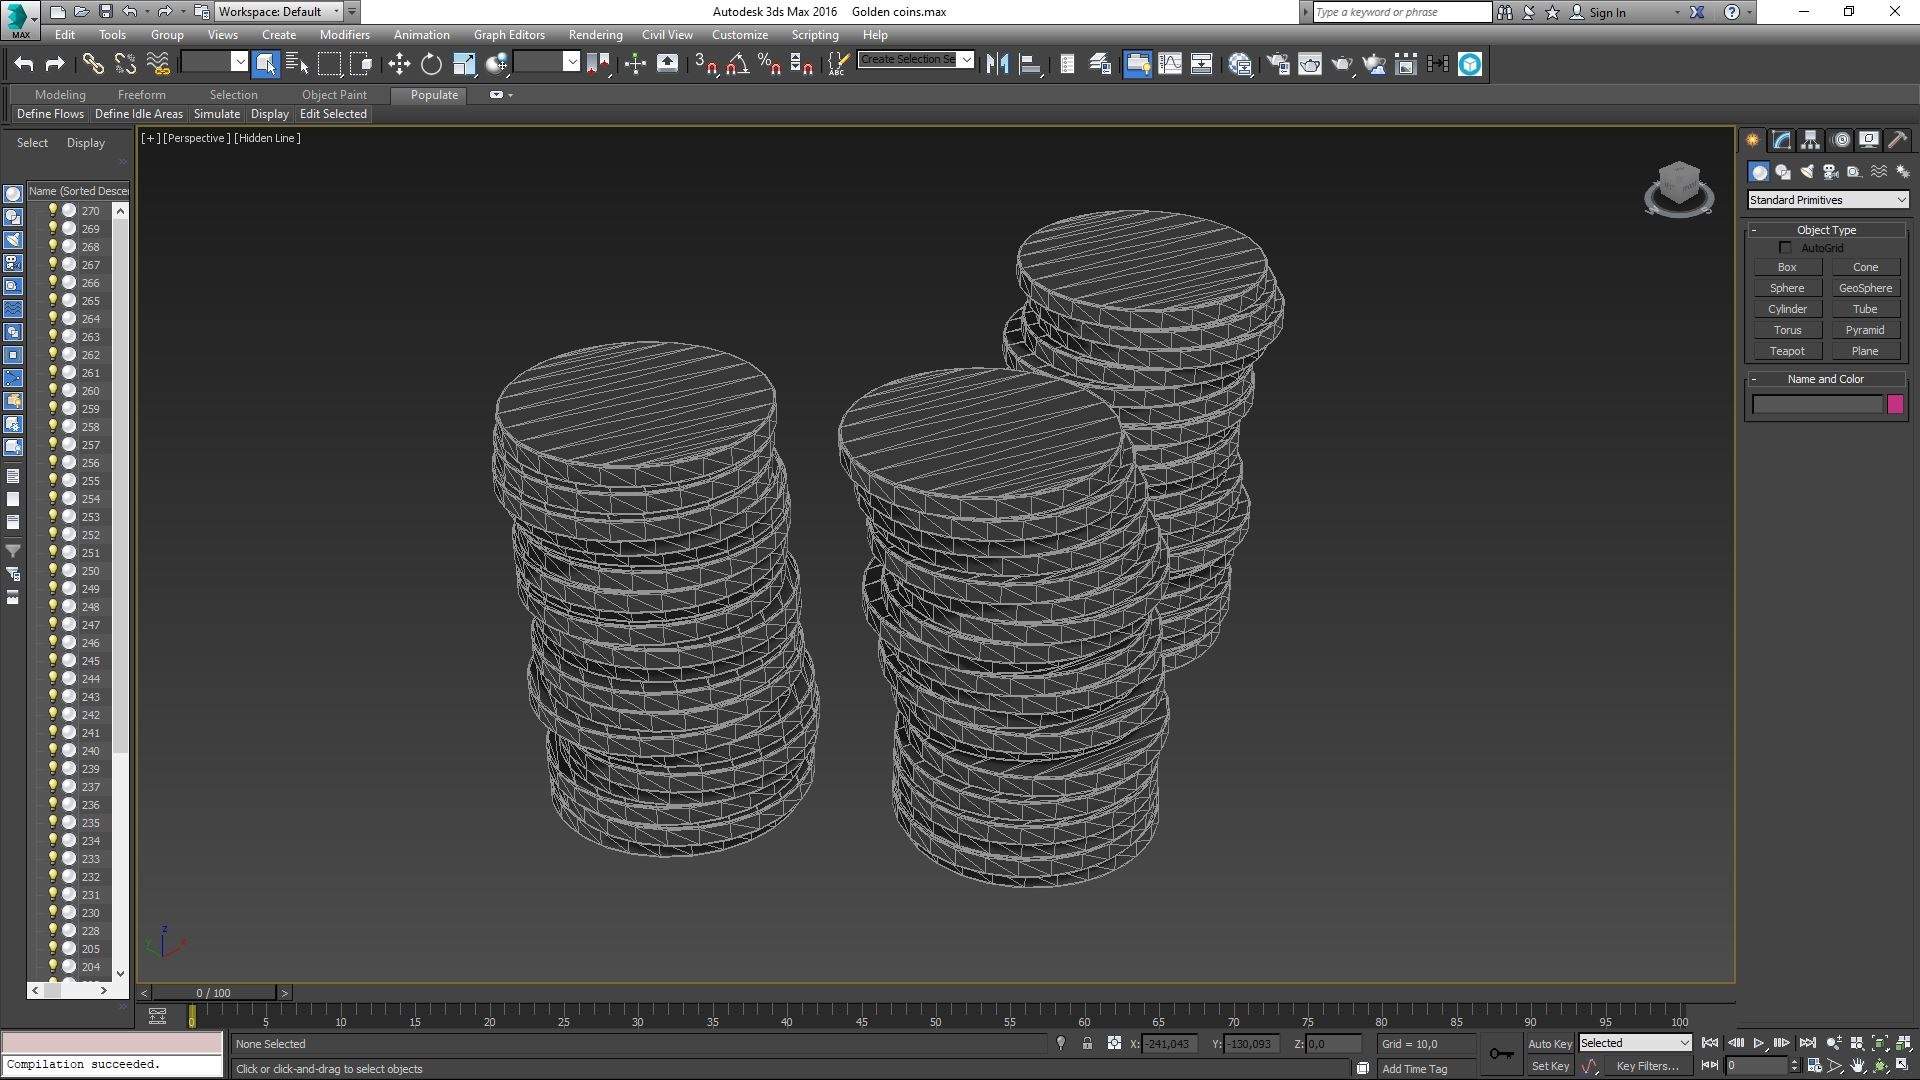Enable the AutoGrid checkbox
The height and width of the screenshot is (1080, 1920).
point(1785,248)
